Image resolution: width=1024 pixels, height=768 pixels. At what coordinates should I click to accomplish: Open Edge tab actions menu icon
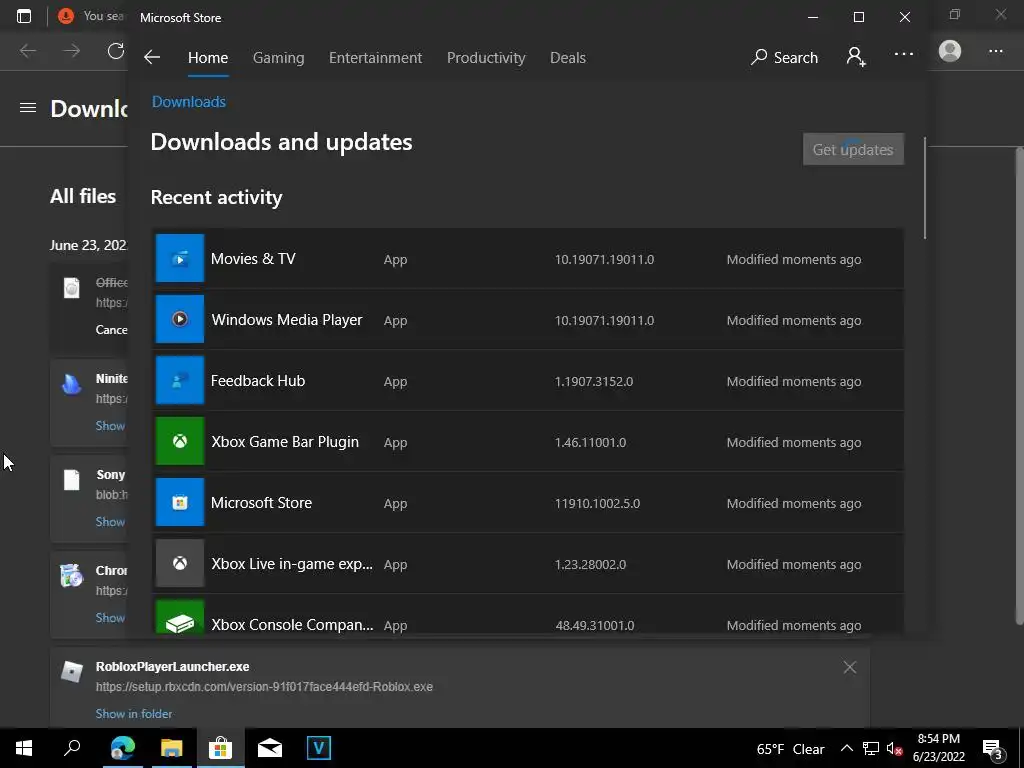coord(24,16)
